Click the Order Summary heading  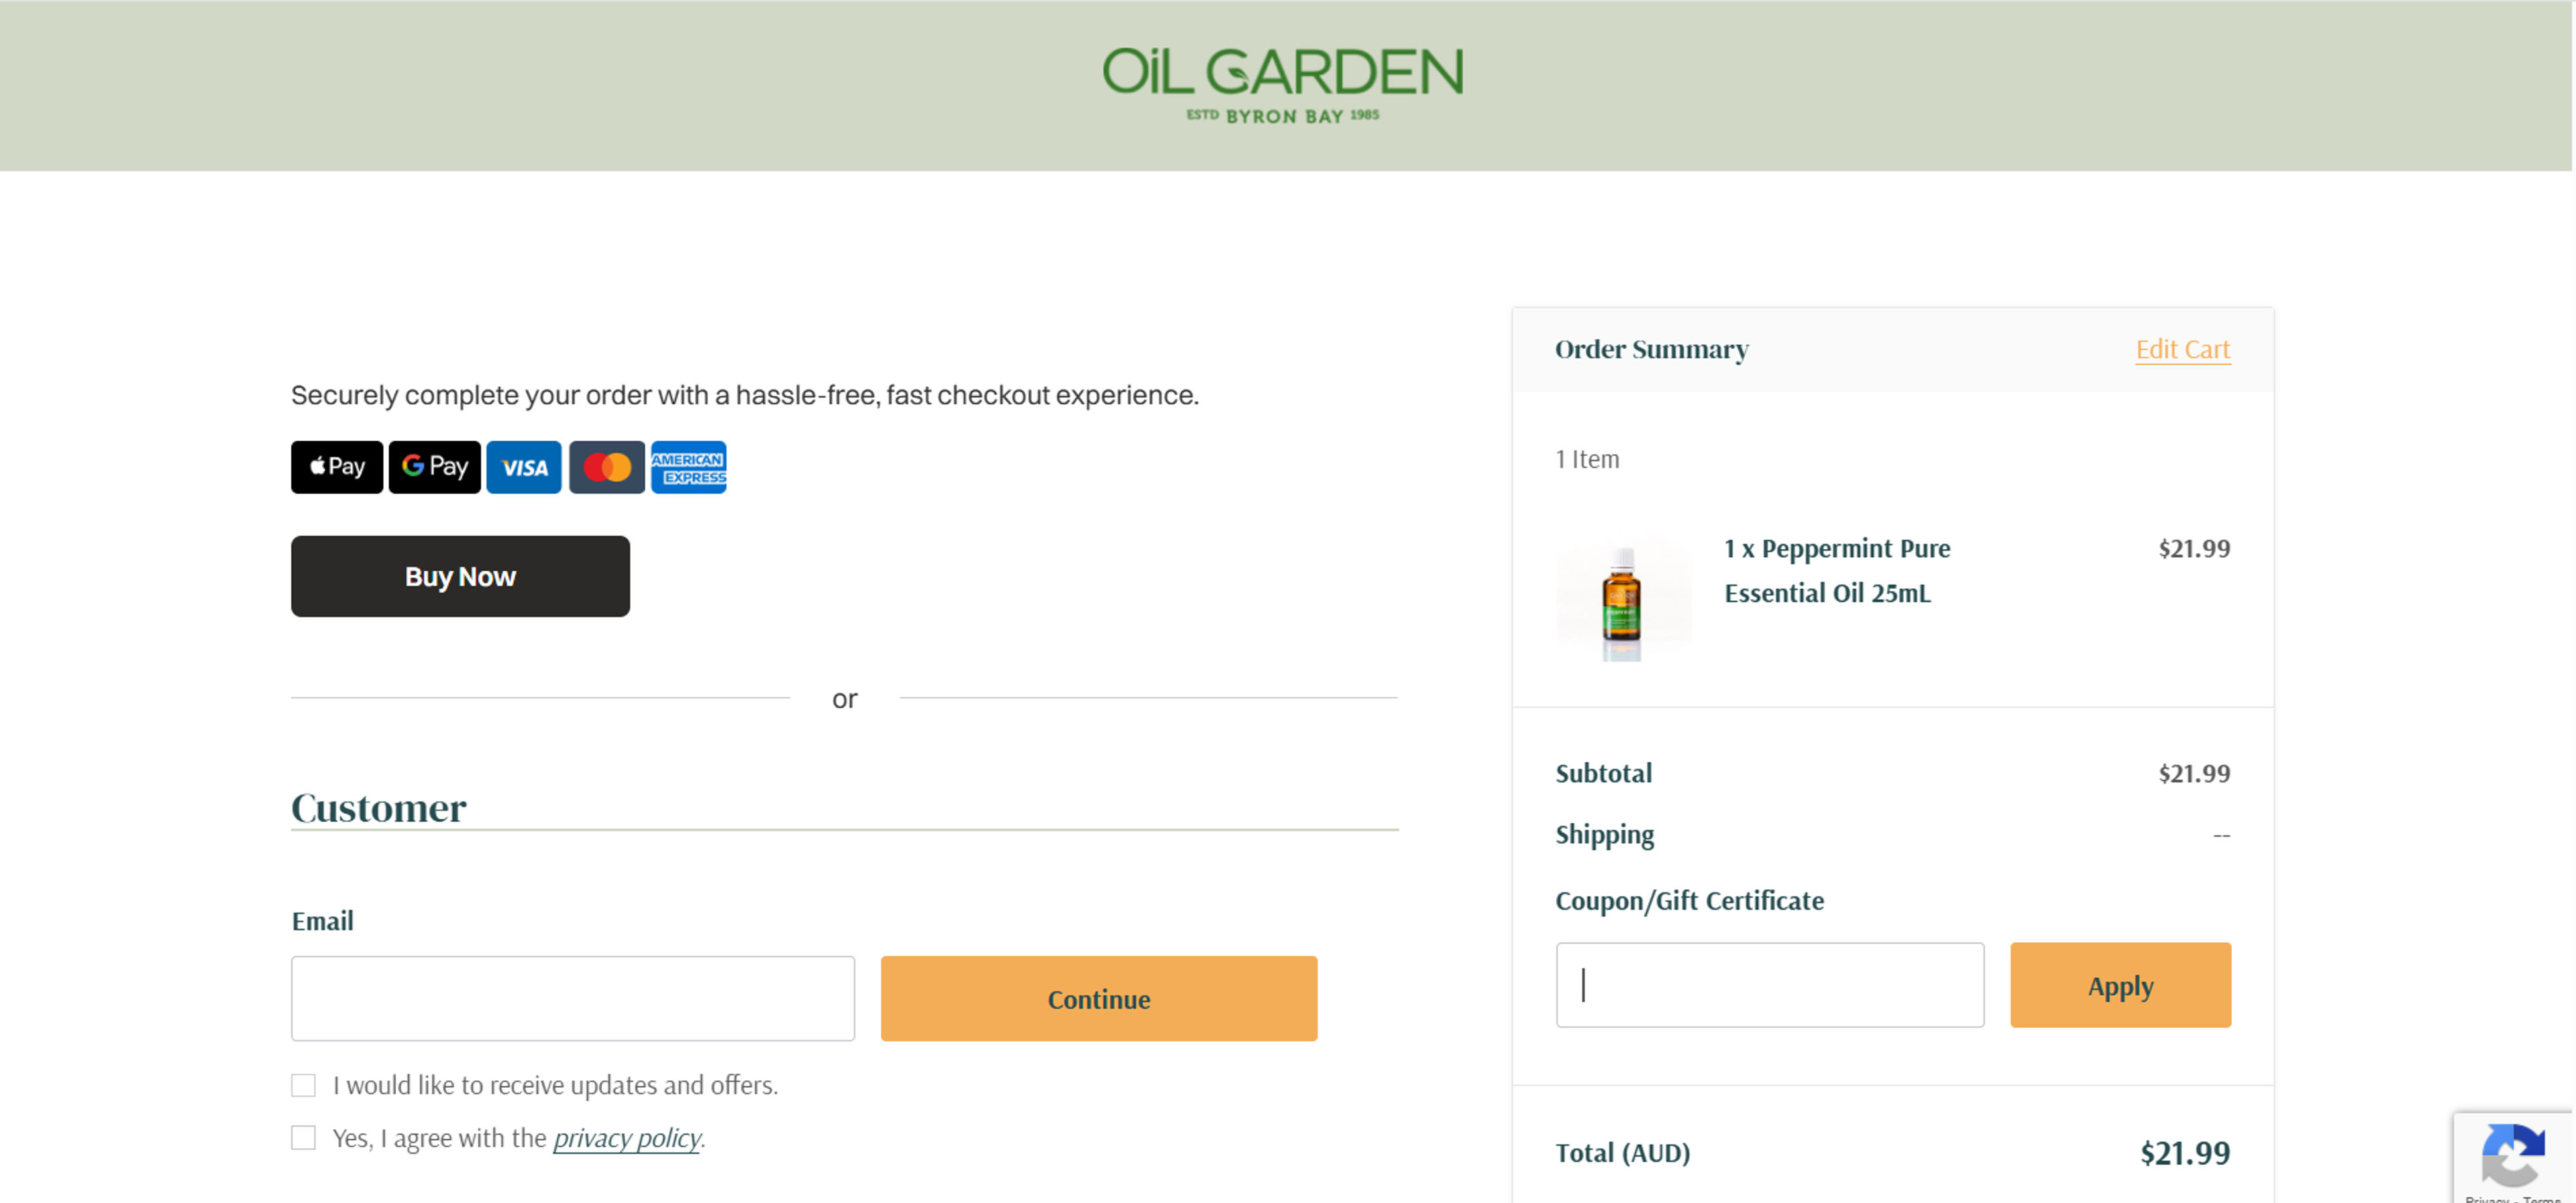1652,349
